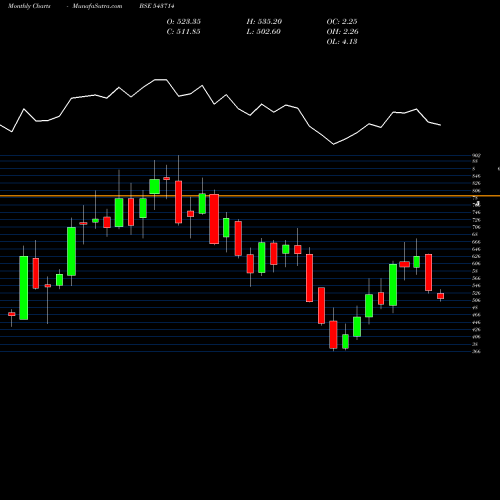Click the "BSE 543714" symbol text
Screen dimensions: 500x500
coord(157,6)
